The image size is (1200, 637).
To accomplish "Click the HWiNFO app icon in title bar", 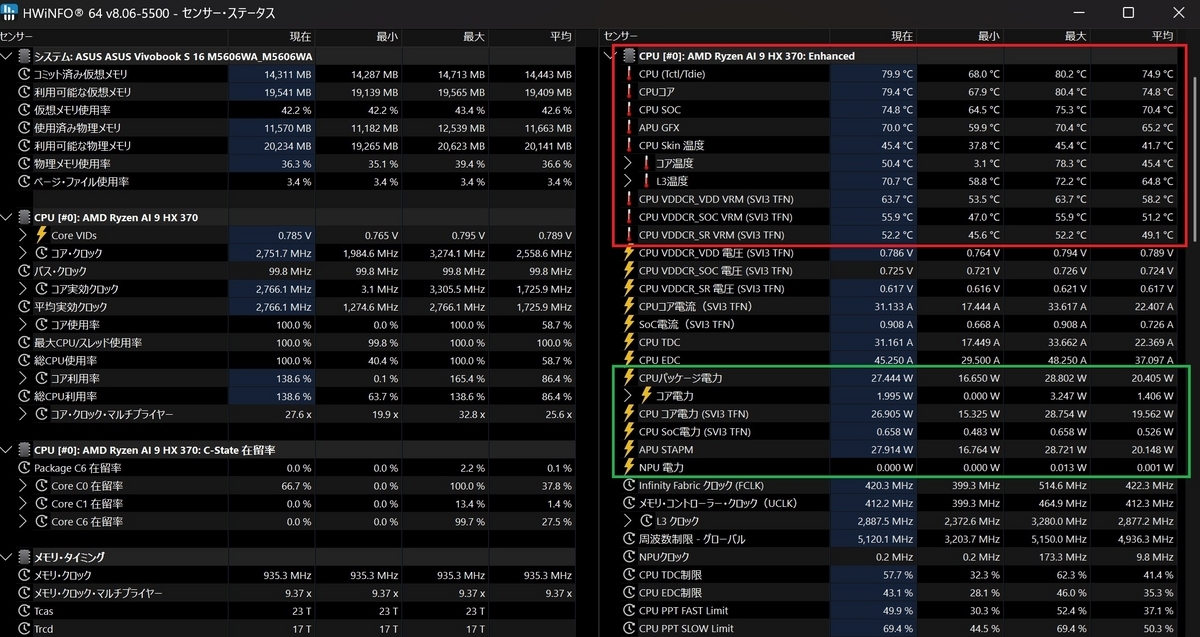I will [x=10, y=13].
